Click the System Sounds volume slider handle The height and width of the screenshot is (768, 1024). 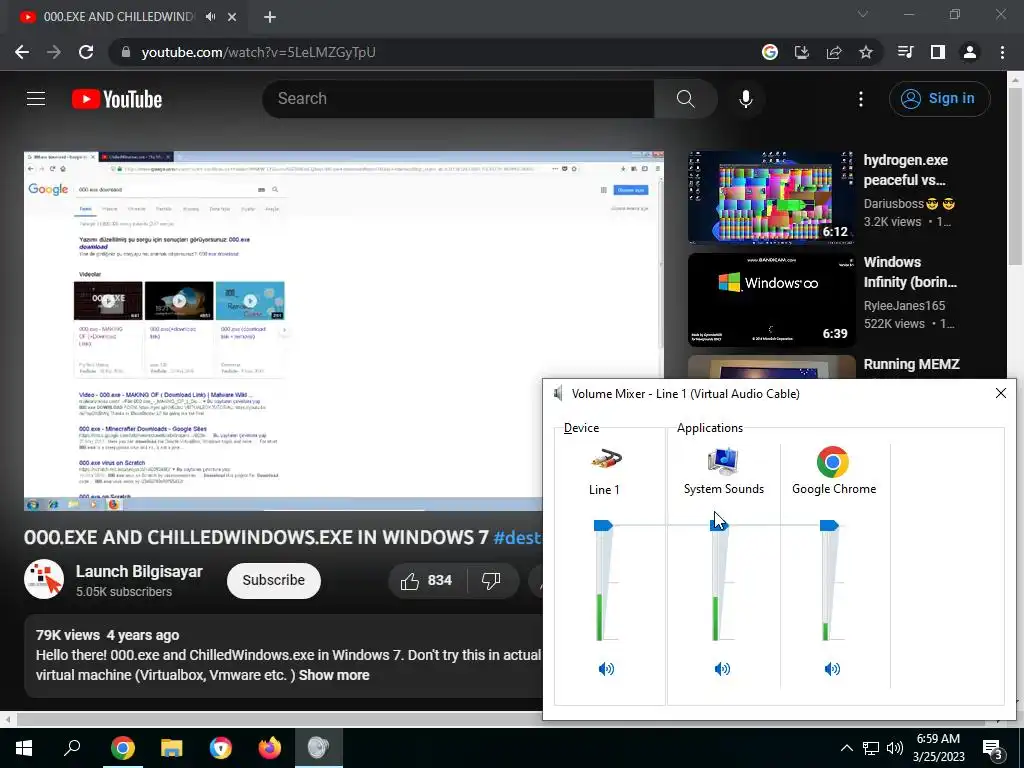pyautogui.click(x=718, y=525)
